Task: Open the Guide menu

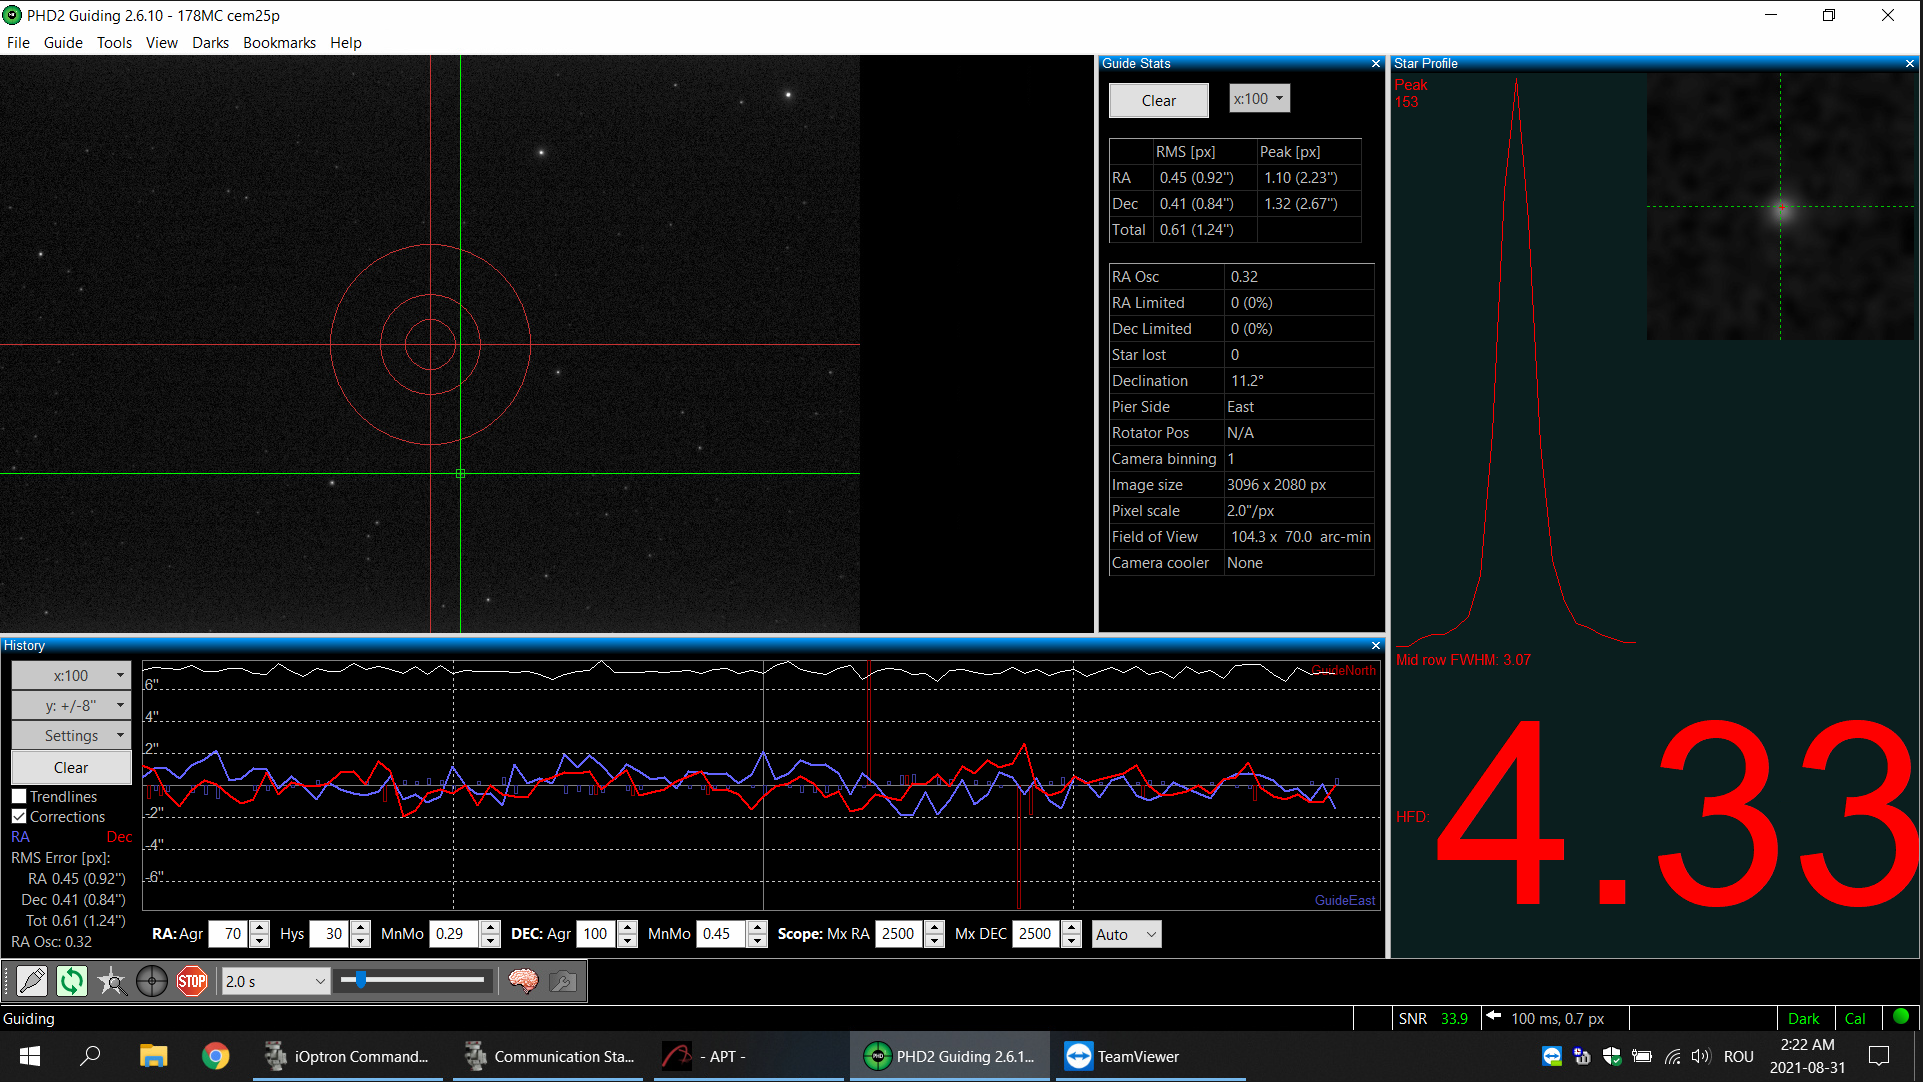Action: pyautogui.click(x=63, y=42)
